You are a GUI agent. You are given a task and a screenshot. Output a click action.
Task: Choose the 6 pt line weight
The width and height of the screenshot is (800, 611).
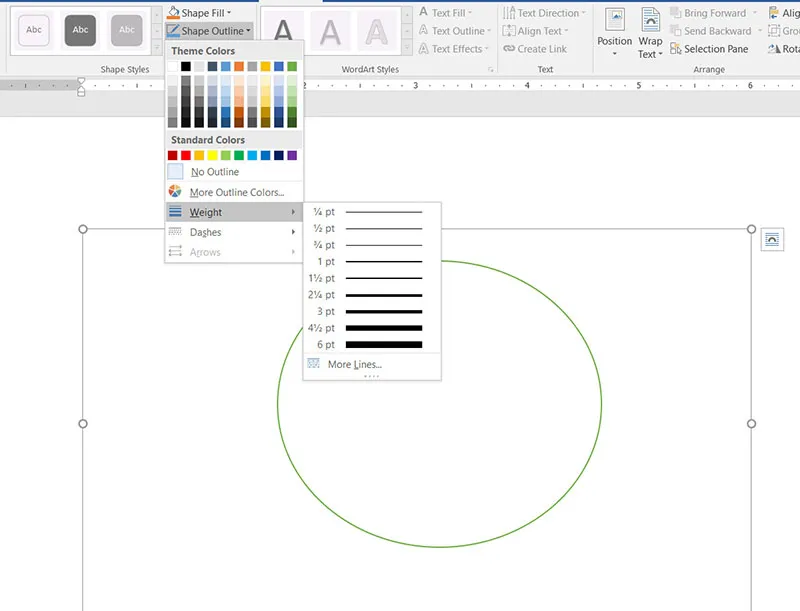[371, 345]
